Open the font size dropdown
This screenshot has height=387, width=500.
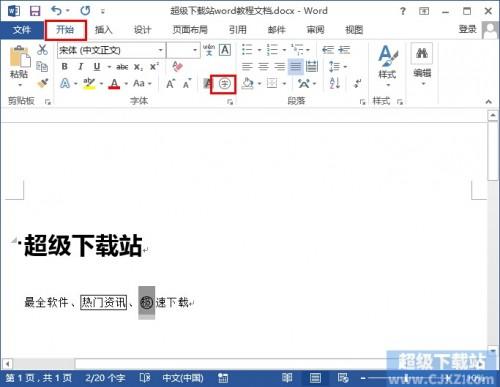195,50
